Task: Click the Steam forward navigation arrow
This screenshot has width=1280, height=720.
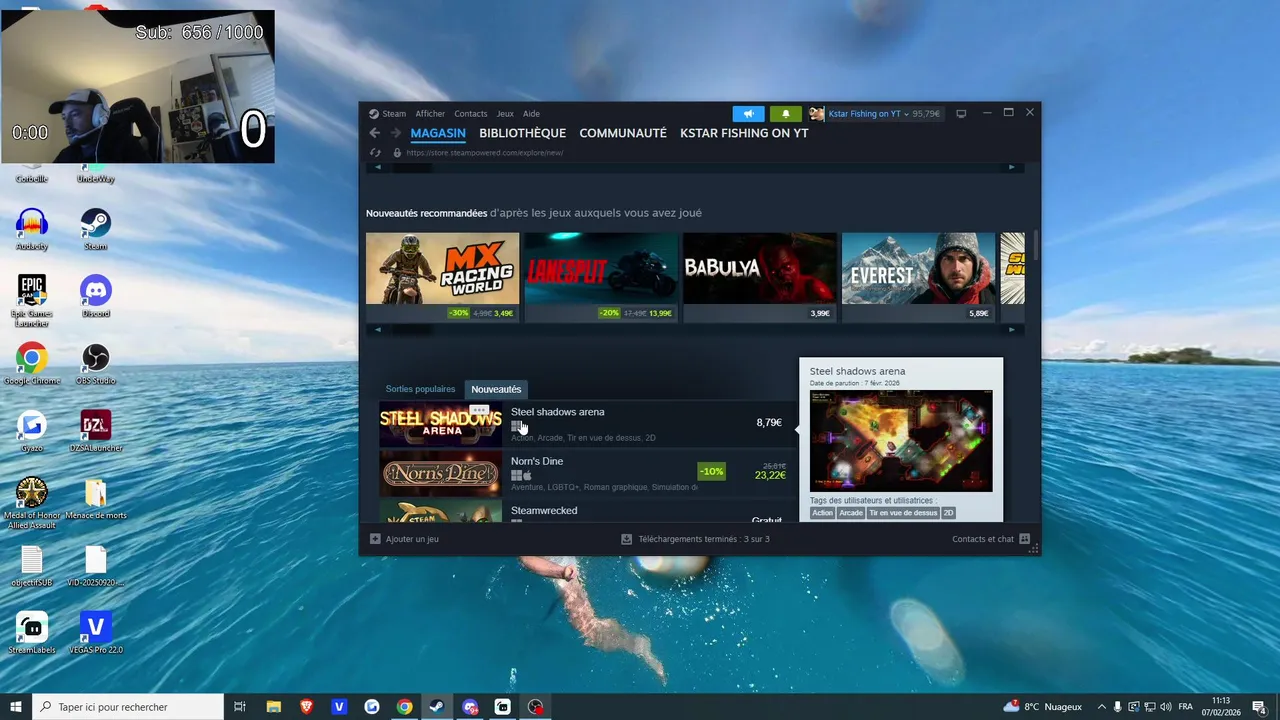Action: [x=395, y=133]
